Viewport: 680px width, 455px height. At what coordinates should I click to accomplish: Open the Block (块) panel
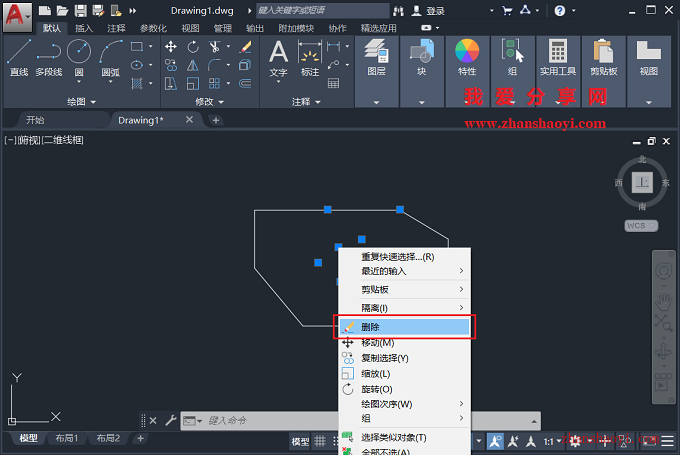click(x=422, y=57)
